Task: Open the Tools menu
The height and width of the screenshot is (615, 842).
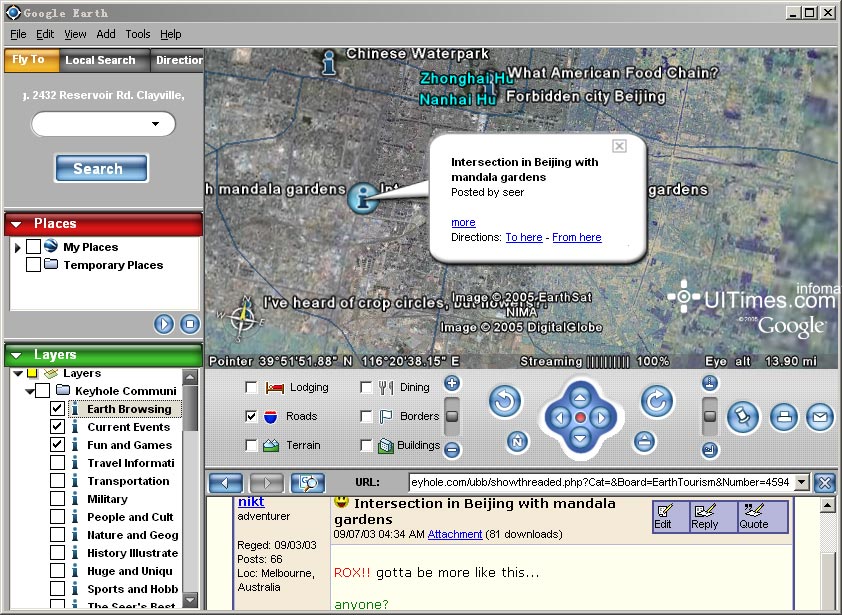Action: click(x=138, y=34)
